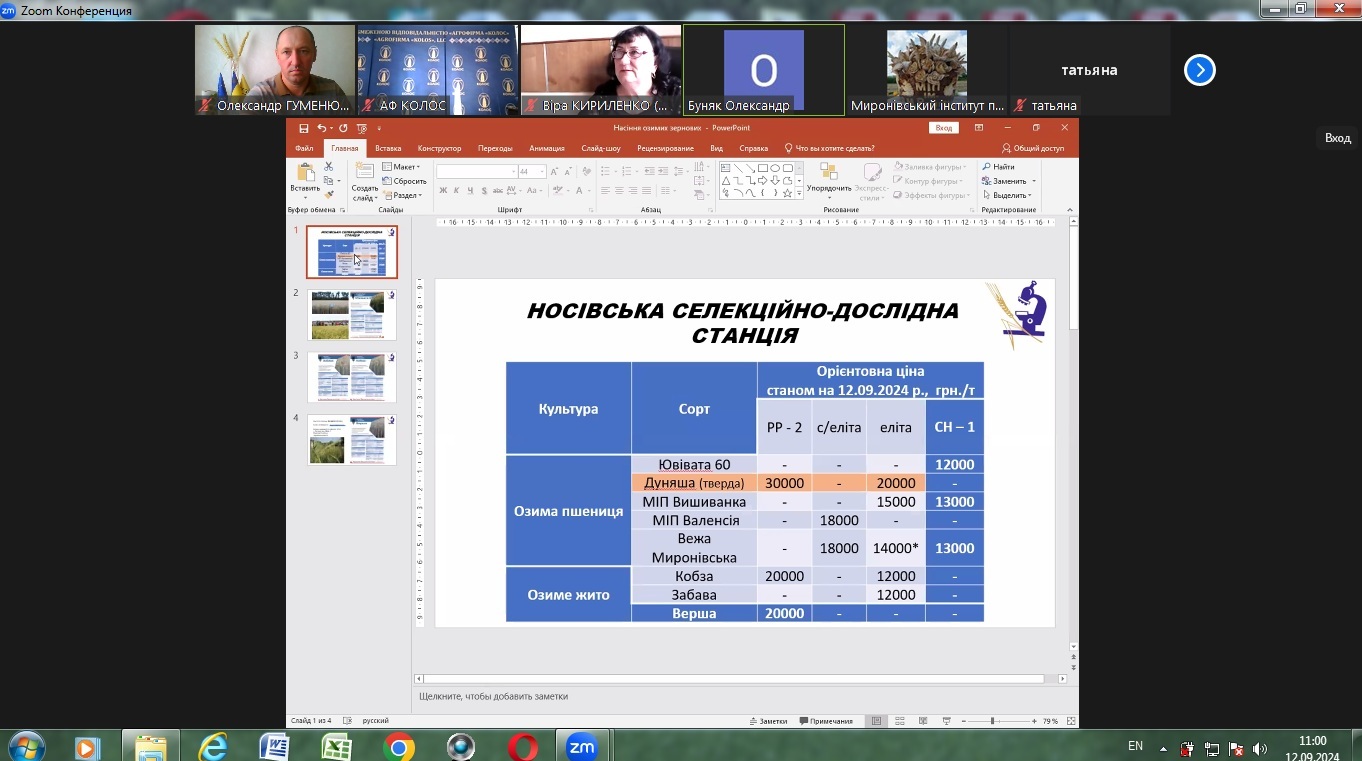Viewport: 1362px width, 761px height.
Task: Click decrease font size icon
Action: (x=567, y=172)
